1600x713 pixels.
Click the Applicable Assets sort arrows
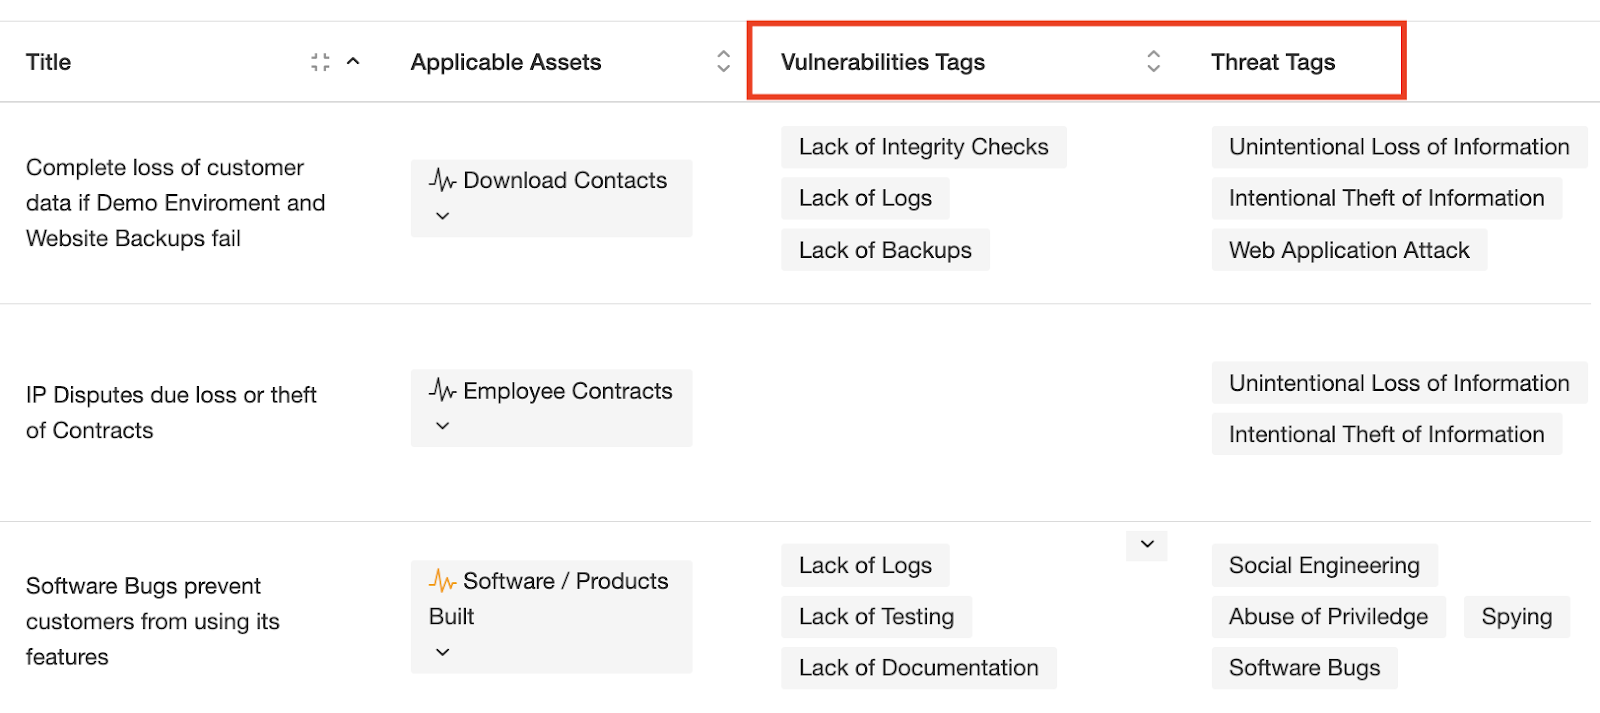click(723, 62)
